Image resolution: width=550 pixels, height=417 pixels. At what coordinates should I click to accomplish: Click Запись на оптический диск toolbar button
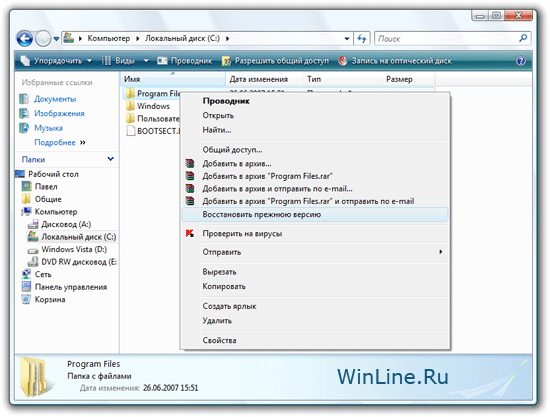[395, 61]
